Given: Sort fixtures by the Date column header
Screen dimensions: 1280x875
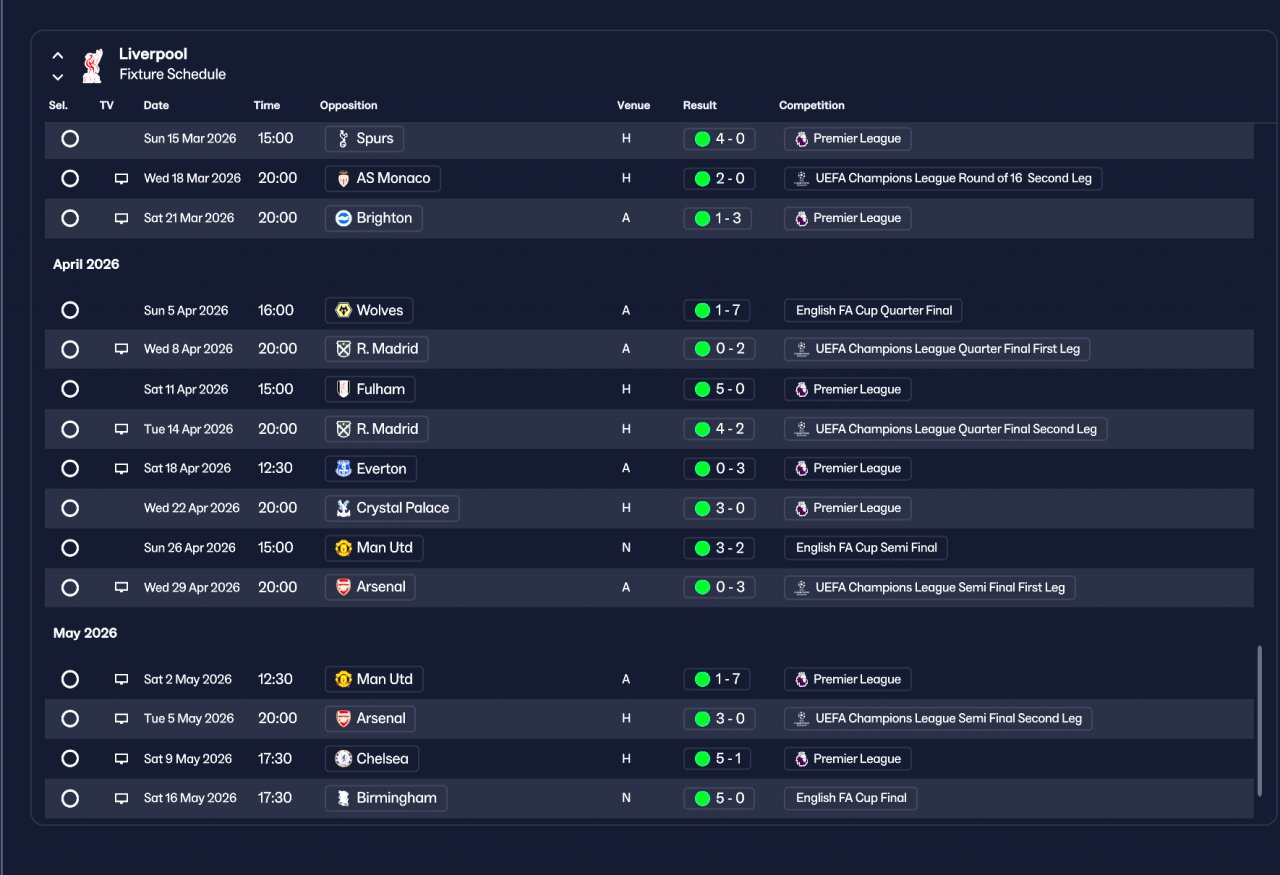Looking at the screenshot, I should click(x=156, y=105).
